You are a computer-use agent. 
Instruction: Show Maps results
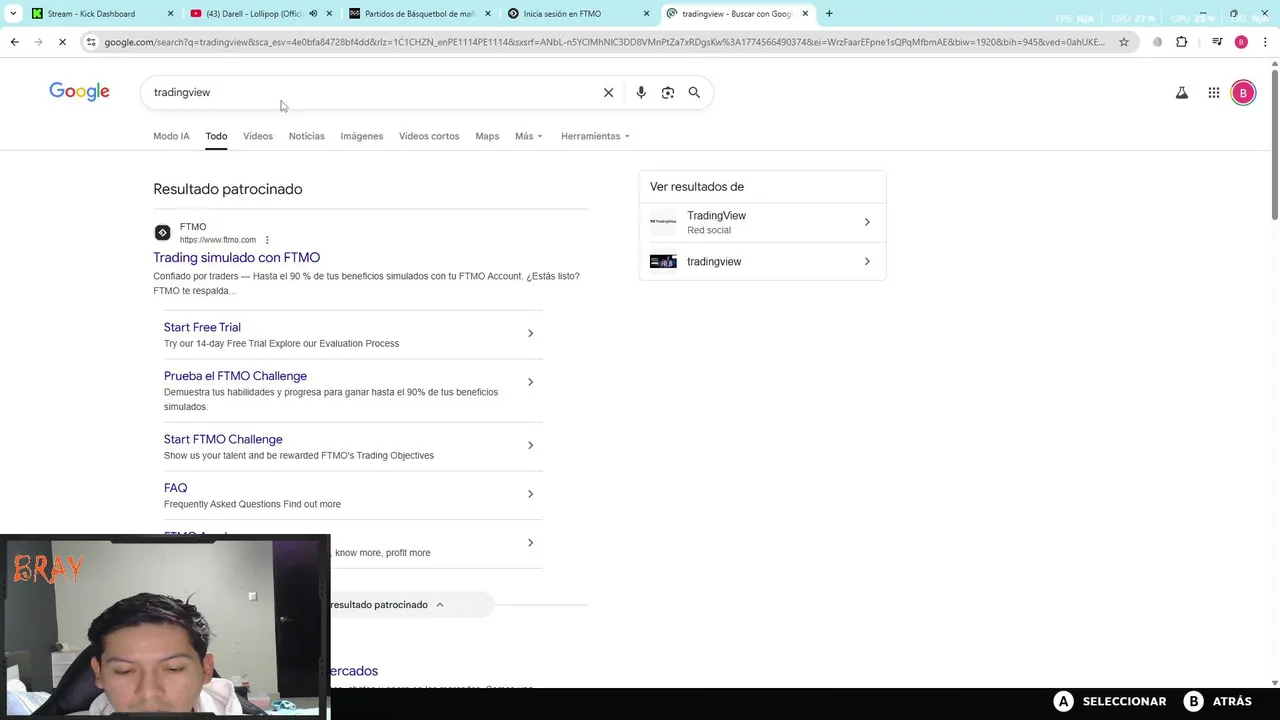pyautogui.click(x=487, y=136)
